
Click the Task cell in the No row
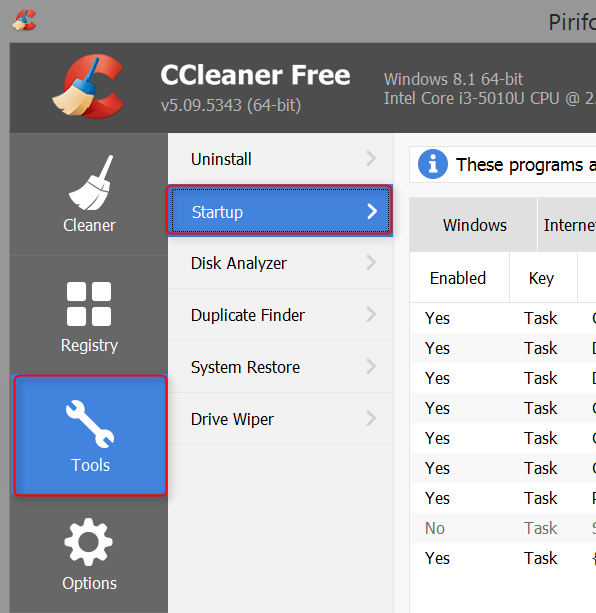[541, 528]
